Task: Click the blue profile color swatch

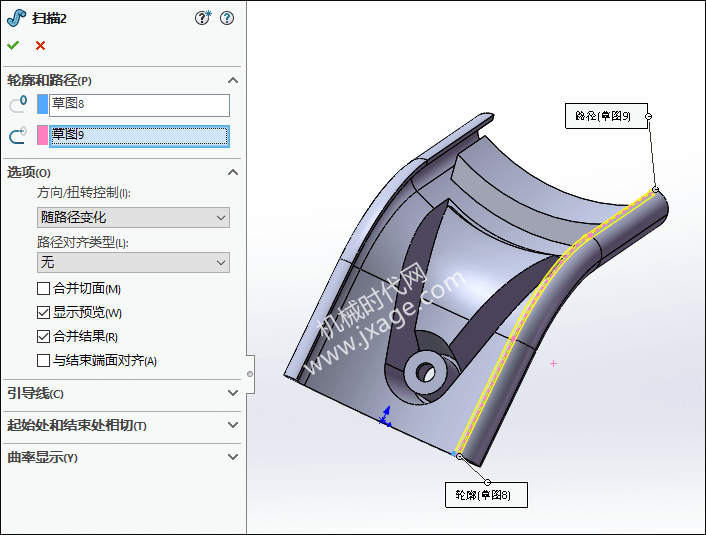Action: [x=42, y=104]
